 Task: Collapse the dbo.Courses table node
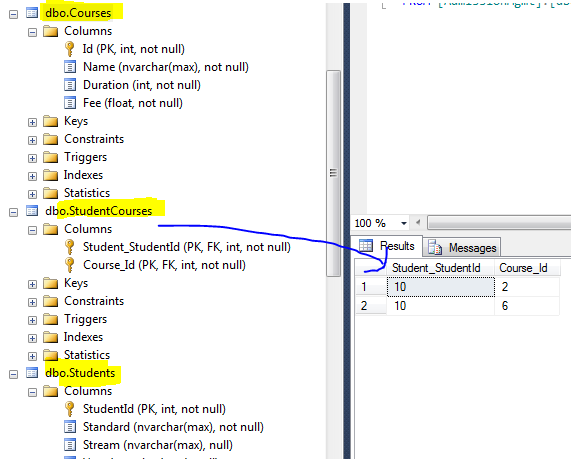pyautogui.click(x=13, y=15)
